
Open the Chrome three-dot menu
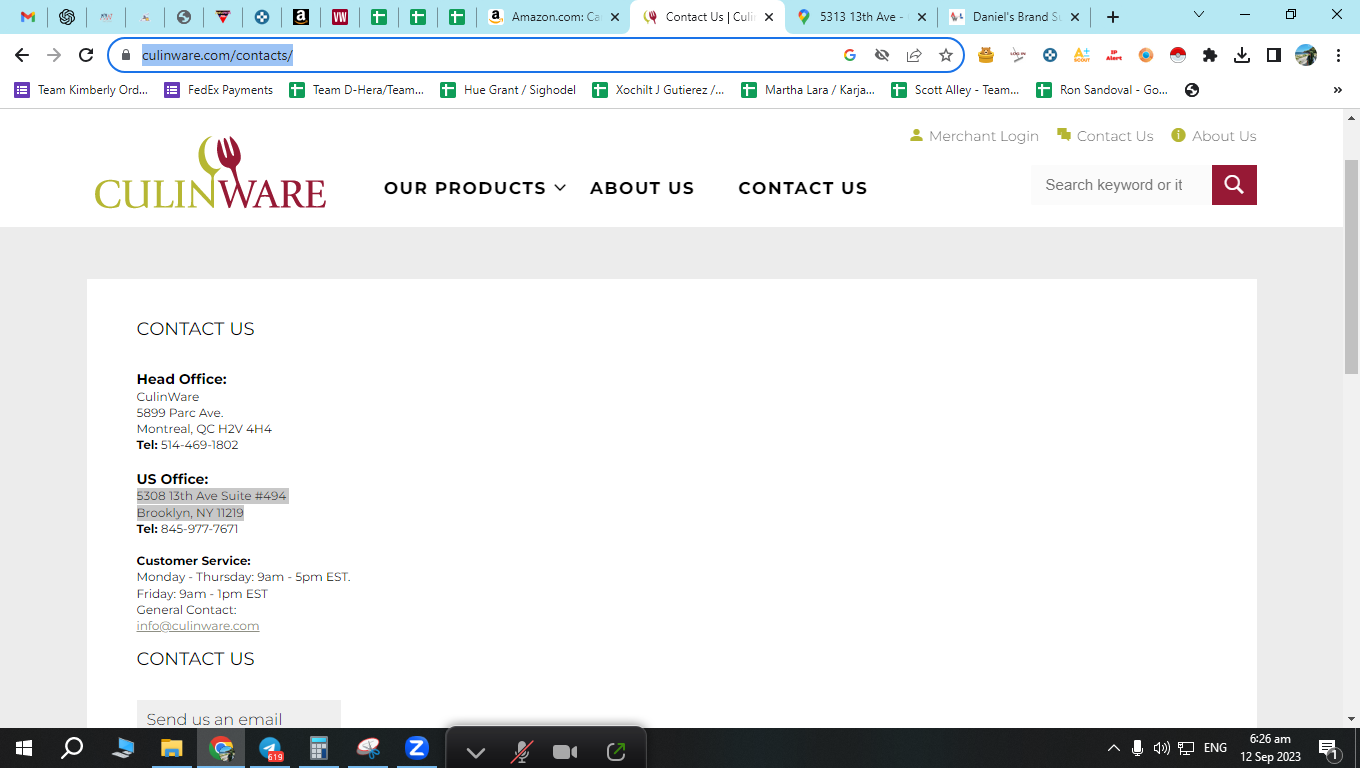(1338, 55)
